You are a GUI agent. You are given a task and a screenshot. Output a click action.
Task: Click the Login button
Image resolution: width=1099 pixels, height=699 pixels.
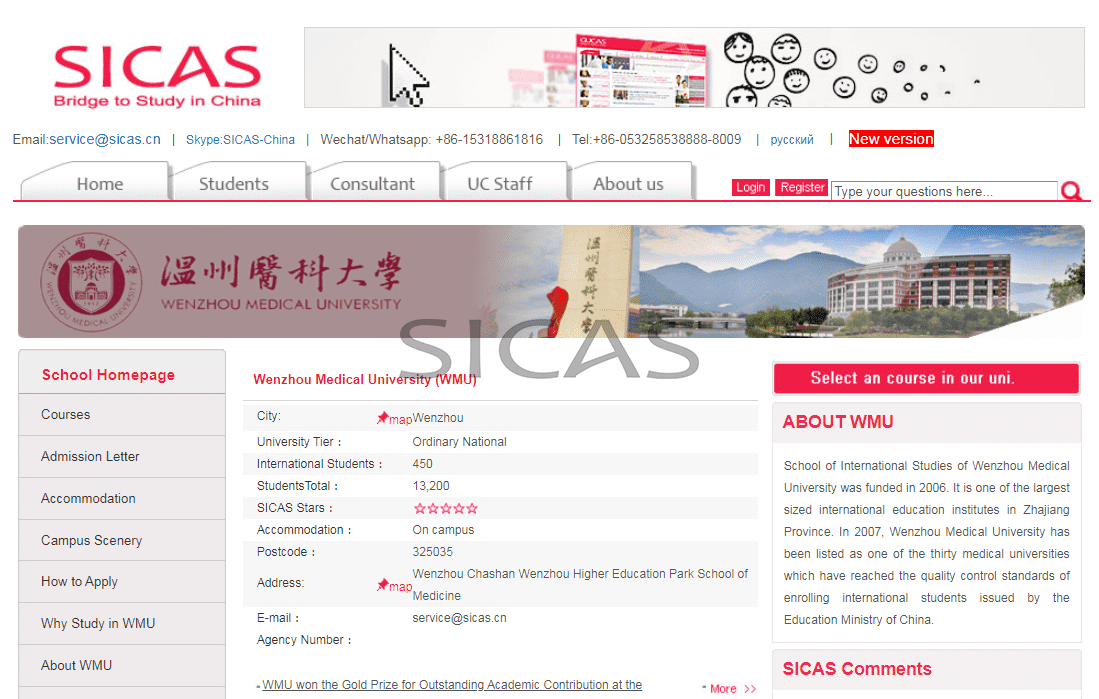[751, 187]
